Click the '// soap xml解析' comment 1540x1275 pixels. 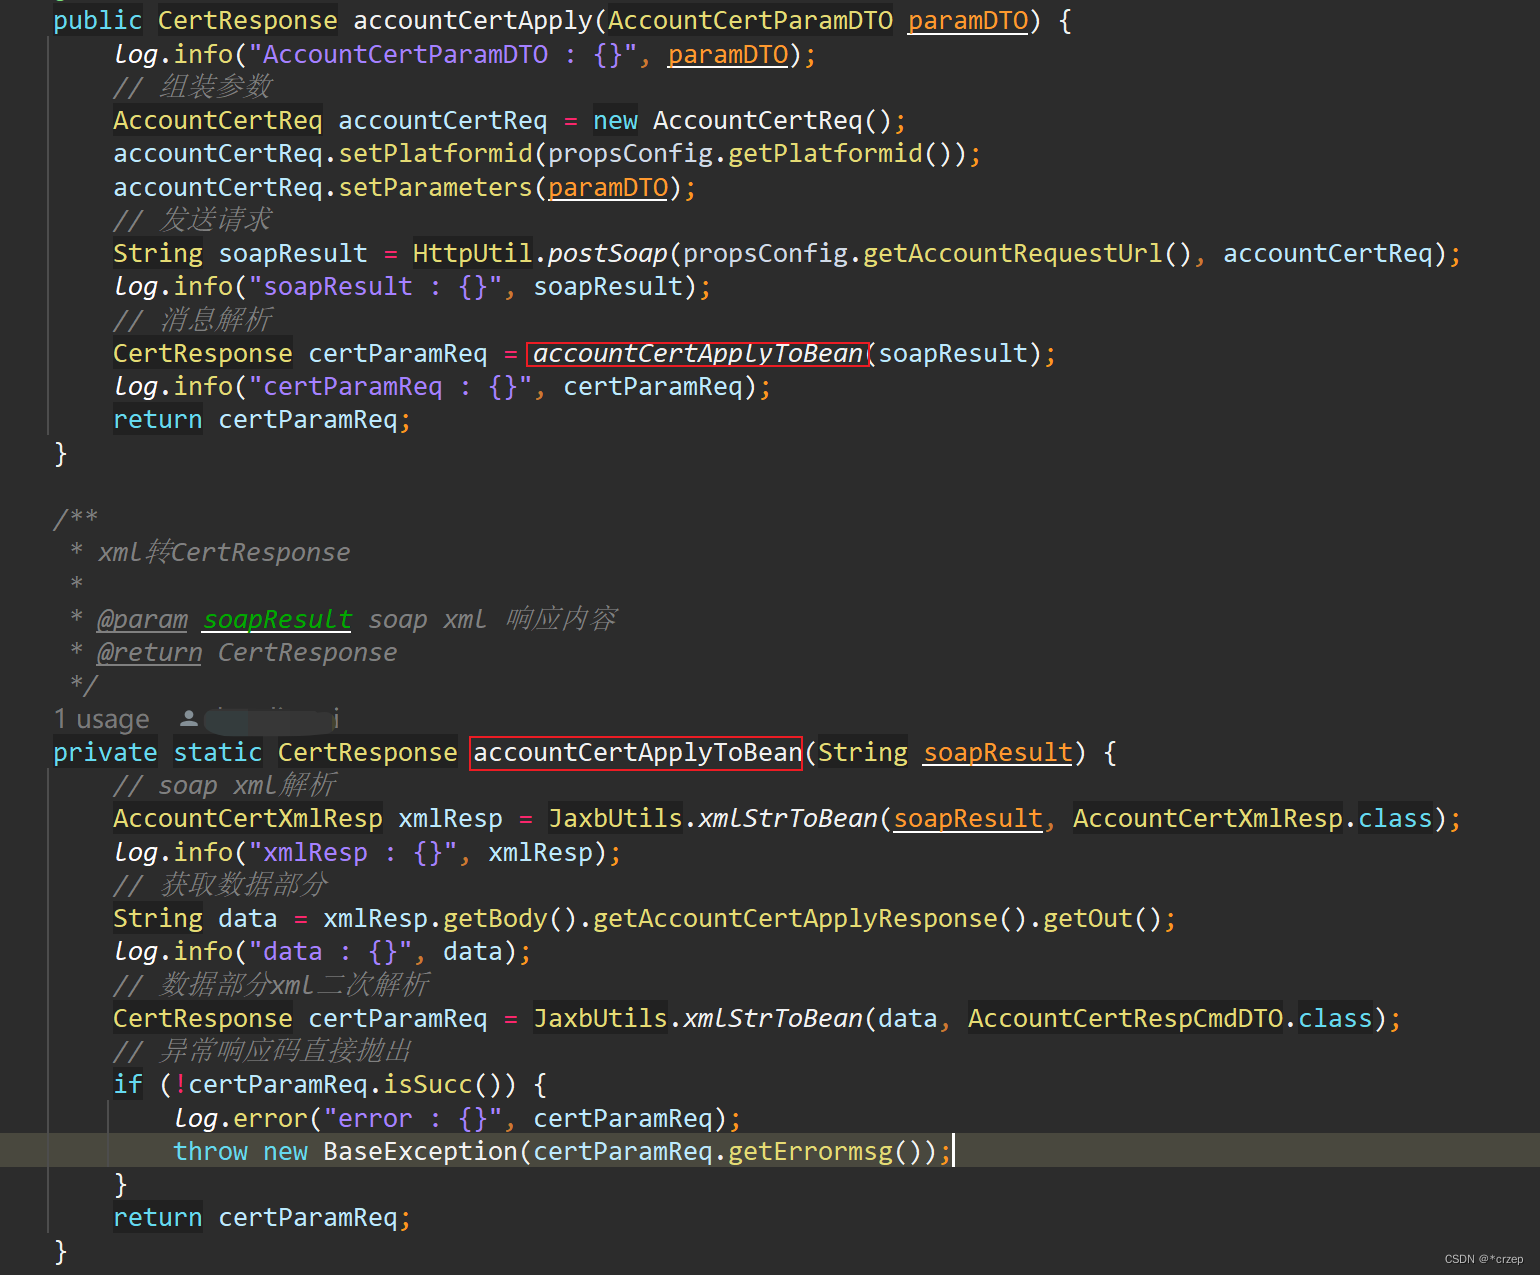[224, 785]
